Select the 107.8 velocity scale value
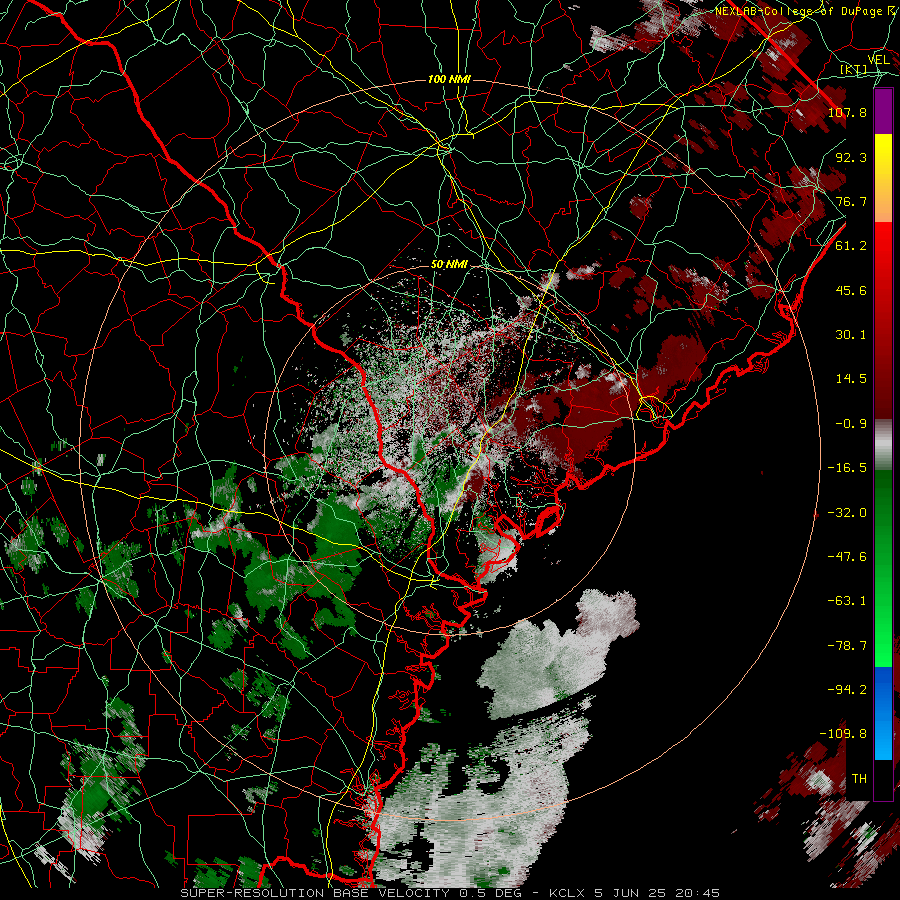 [x=847, y=112]
